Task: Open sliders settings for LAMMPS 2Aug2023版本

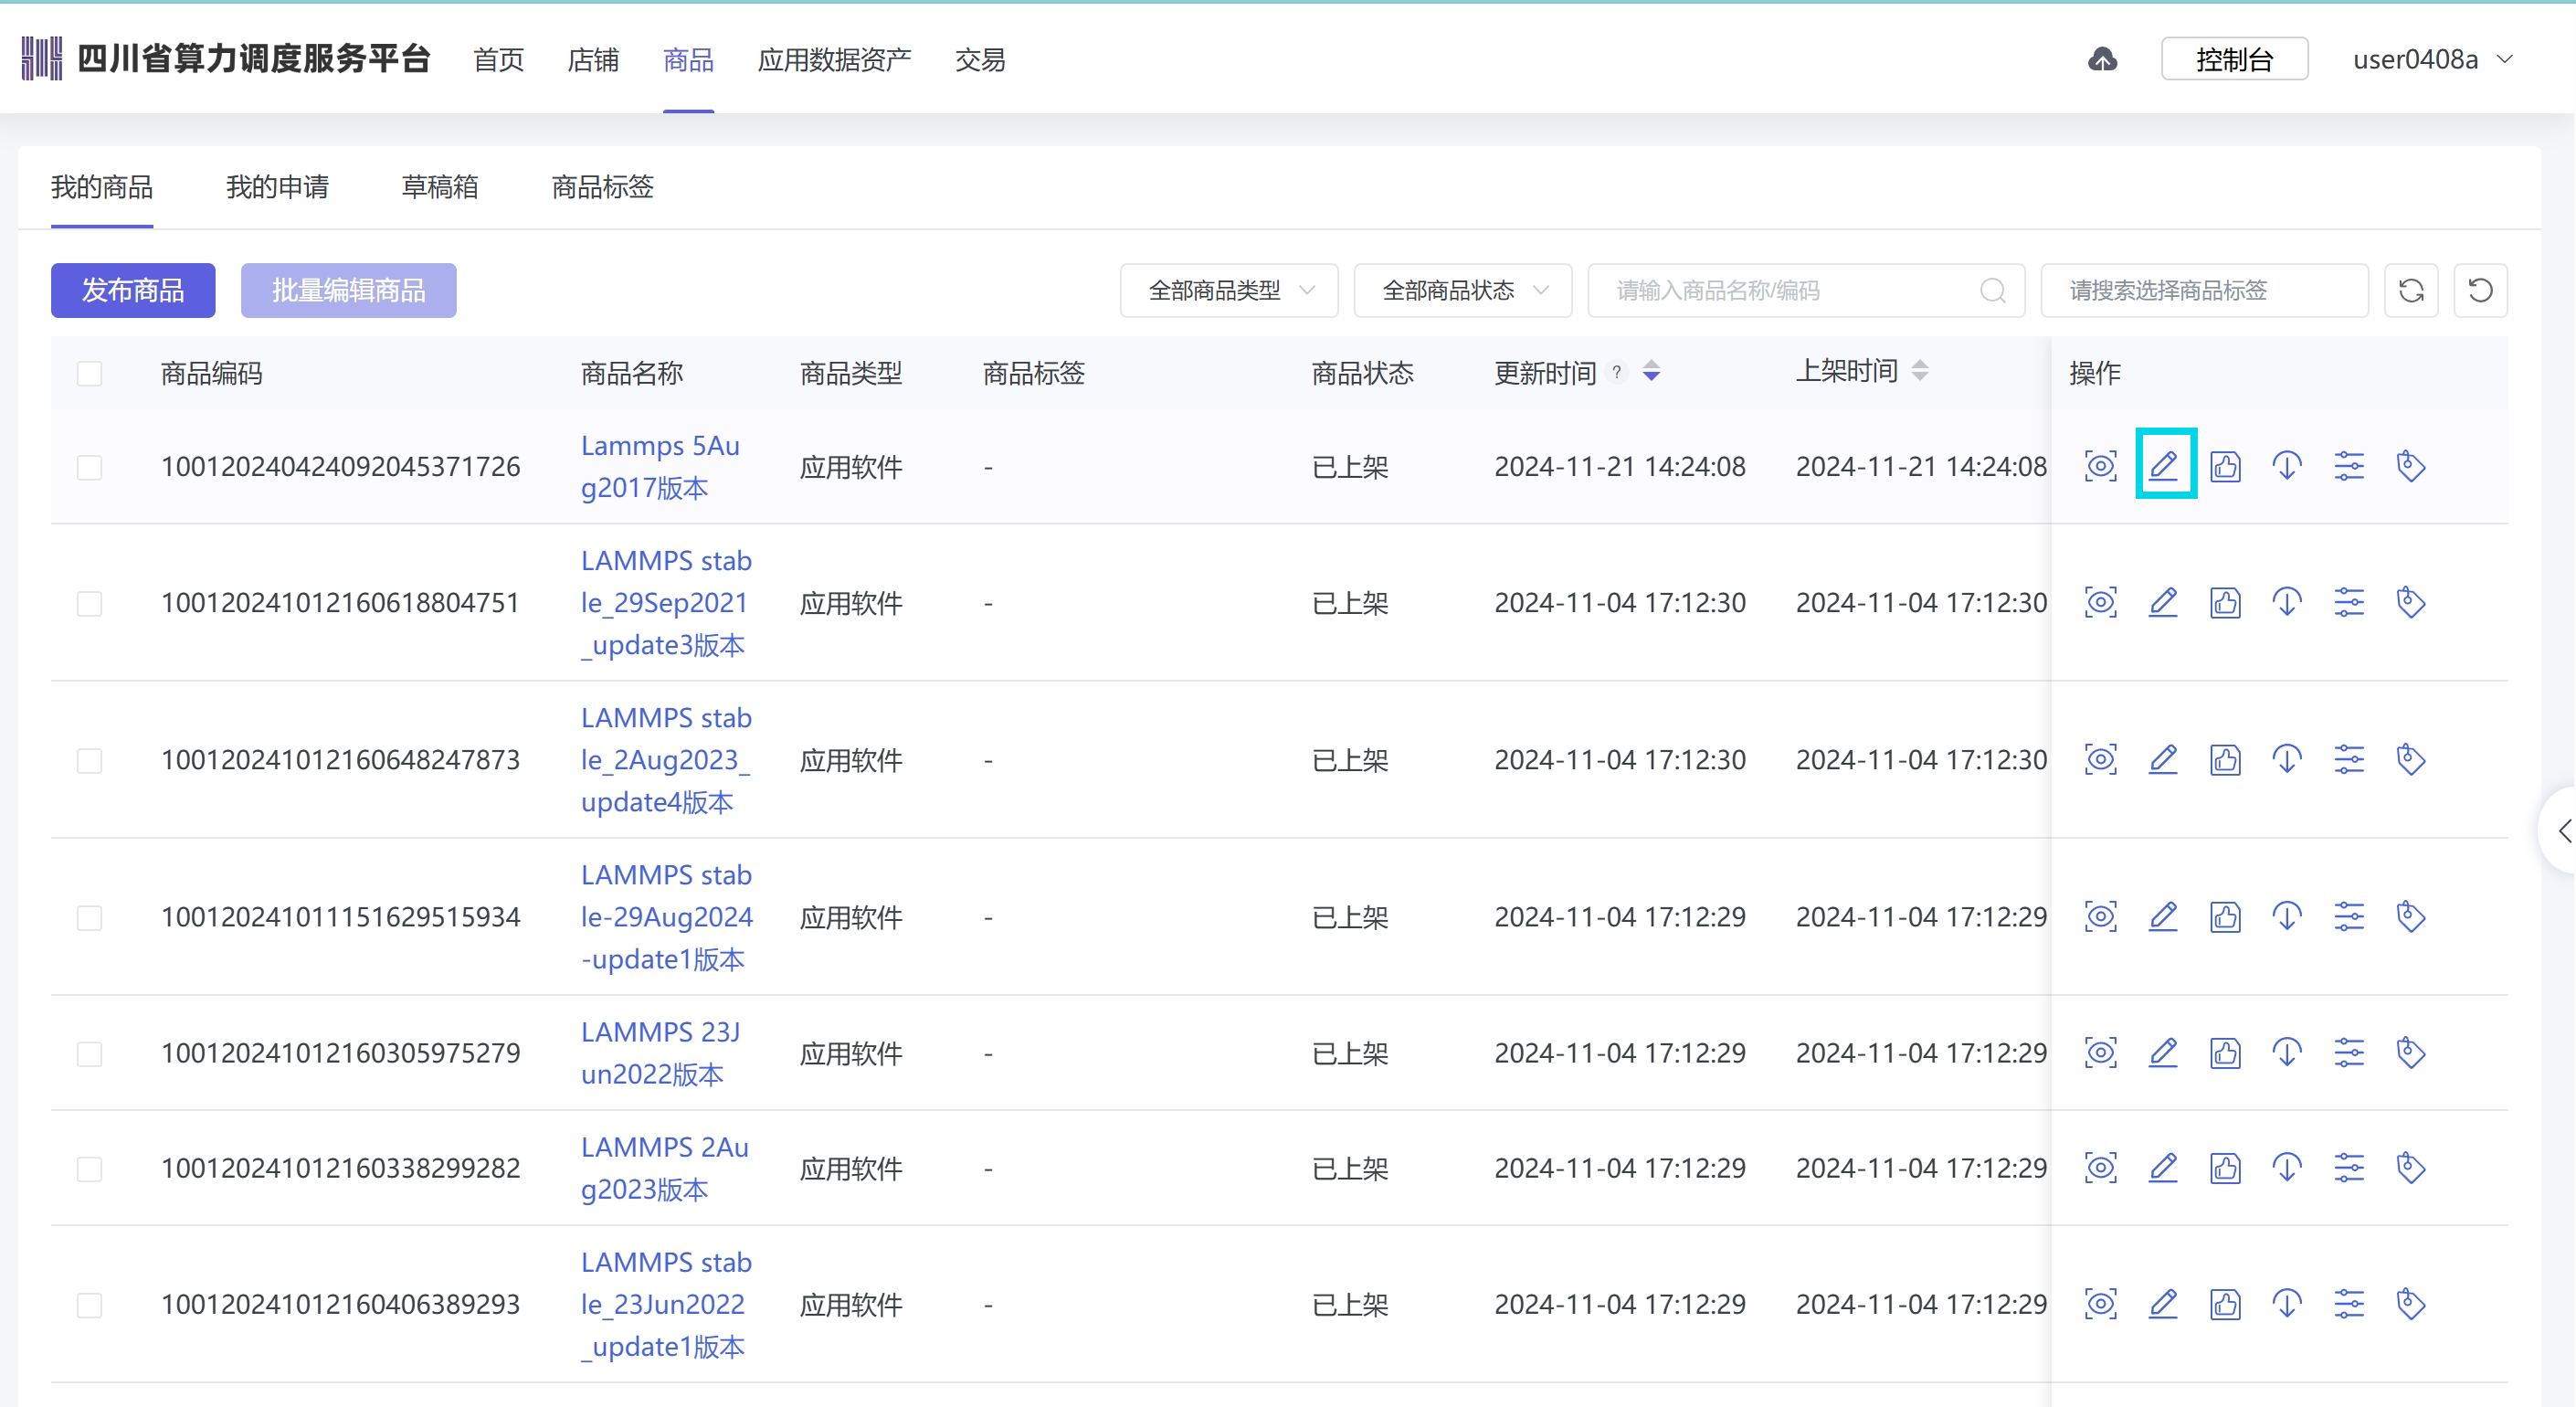Action: [x=2349, y=1167]
